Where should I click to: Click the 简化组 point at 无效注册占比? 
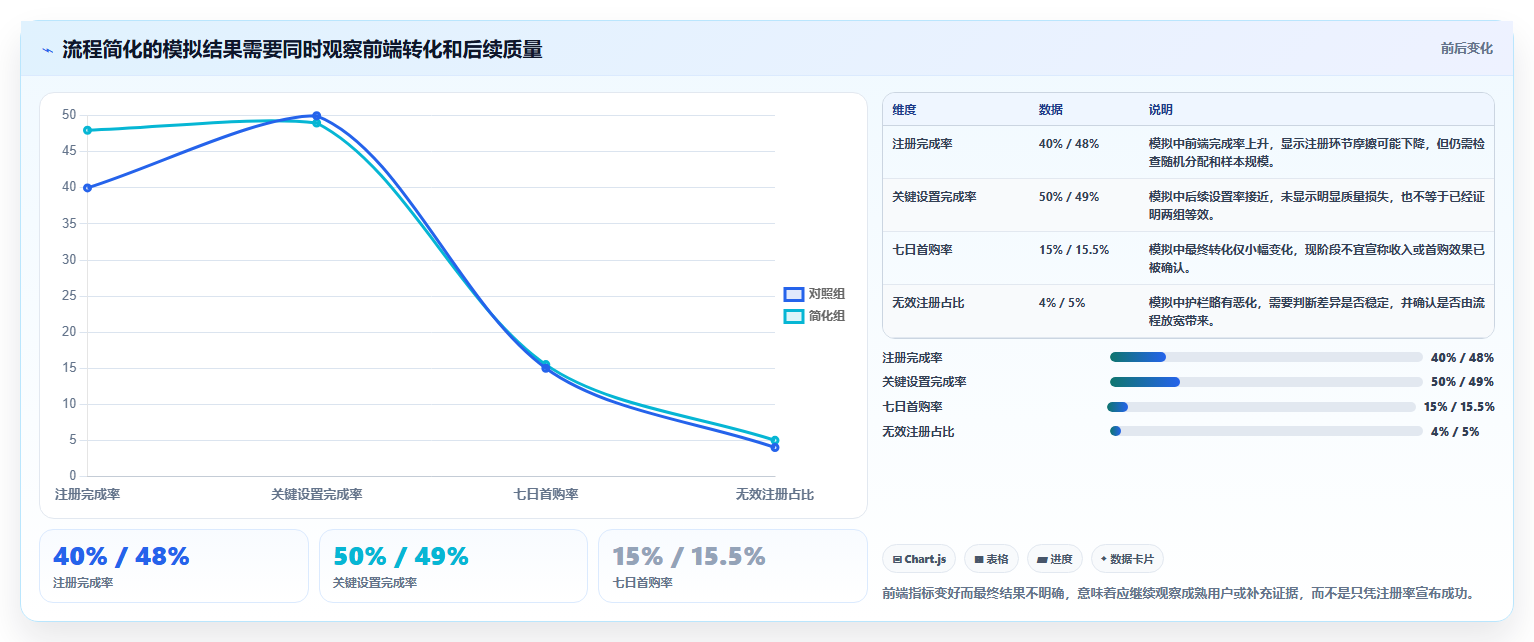(x=775, y=440)
